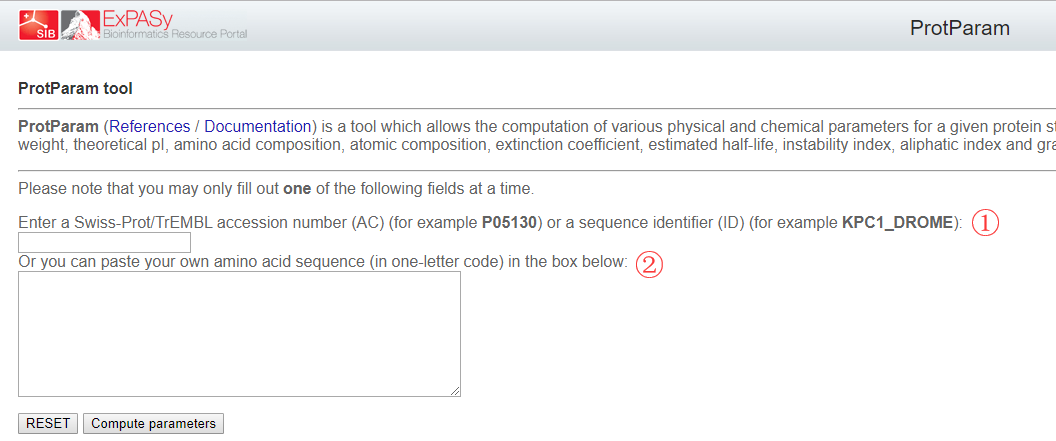The height and width of the screenshot is (441, 1056).
Task: Click the red SIB logo icon
Action: (37, 25)
